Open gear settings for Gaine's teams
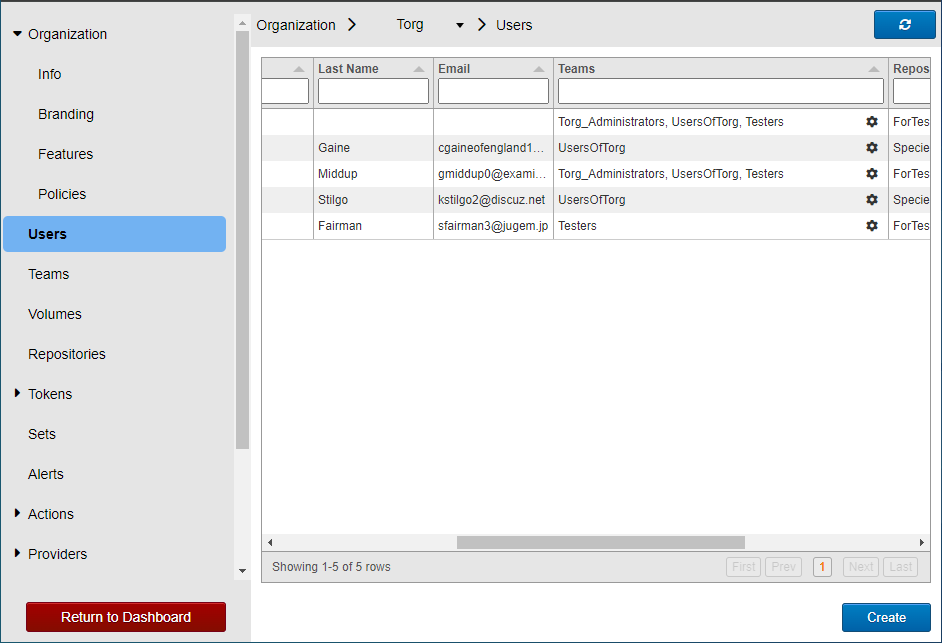The width and height of the screenshot is (942, 643). [x=872, y=147]
